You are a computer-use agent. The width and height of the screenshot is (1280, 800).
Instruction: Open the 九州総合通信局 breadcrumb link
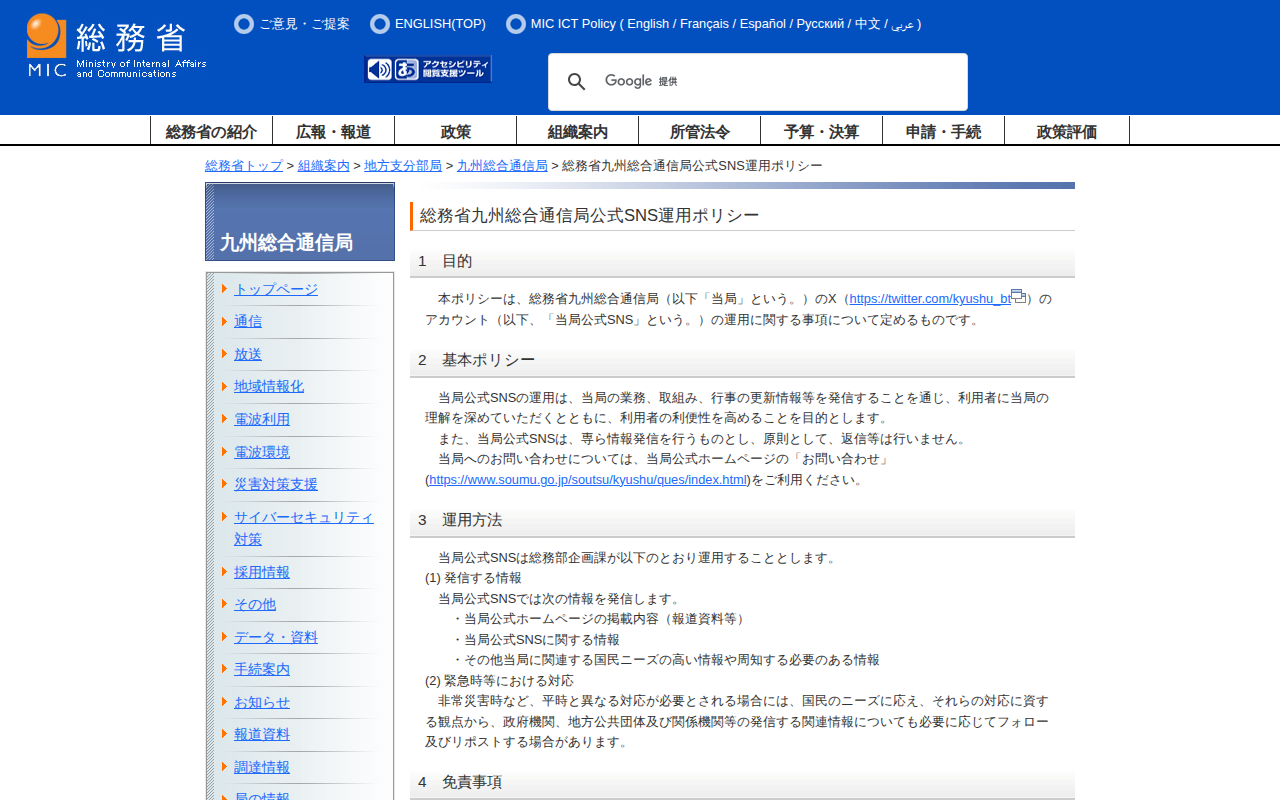click(502, 166)
